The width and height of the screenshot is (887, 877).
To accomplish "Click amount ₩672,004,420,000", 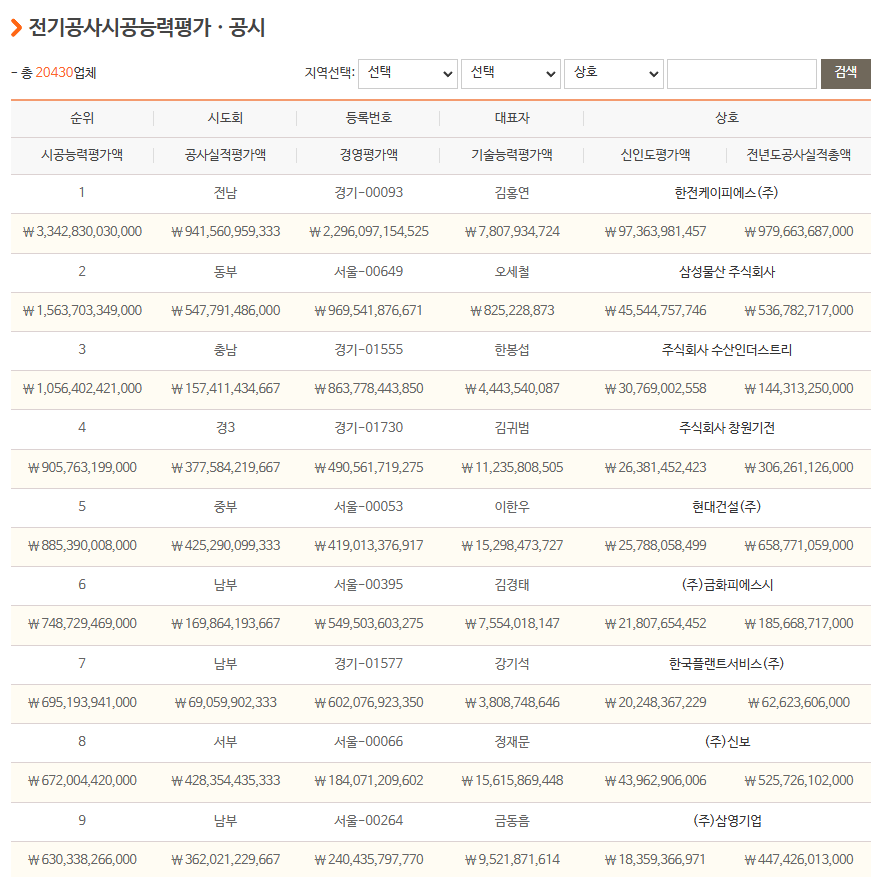I will pos(82,780).
